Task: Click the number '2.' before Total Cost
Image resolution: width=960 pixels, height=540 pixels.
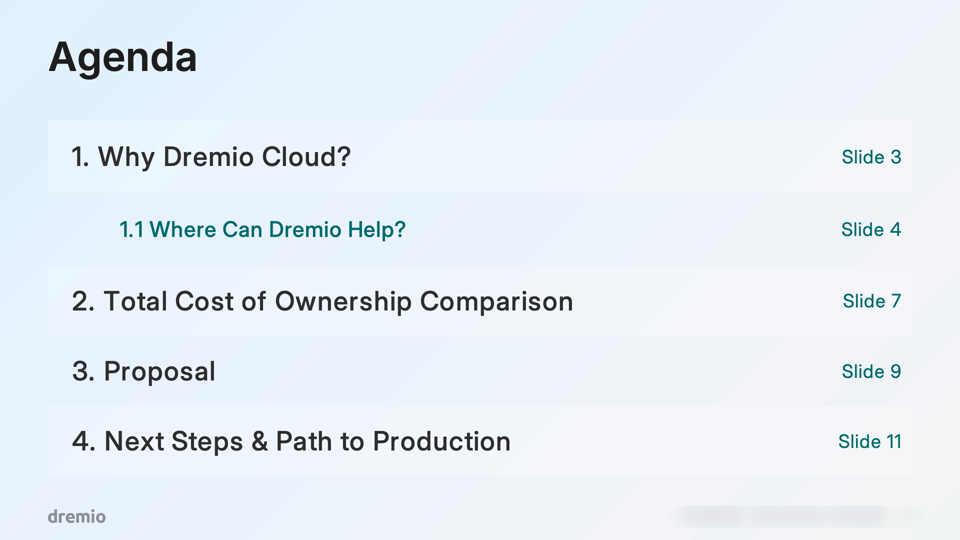Action: pos(83,301)
